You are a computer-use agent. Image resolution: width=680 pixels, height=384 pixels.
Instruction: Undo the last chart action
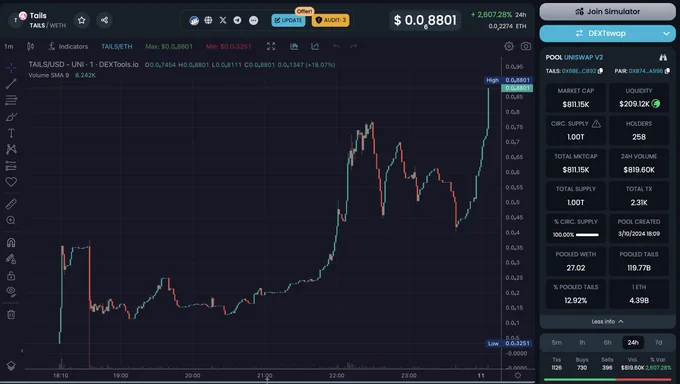tap(336, 46)
